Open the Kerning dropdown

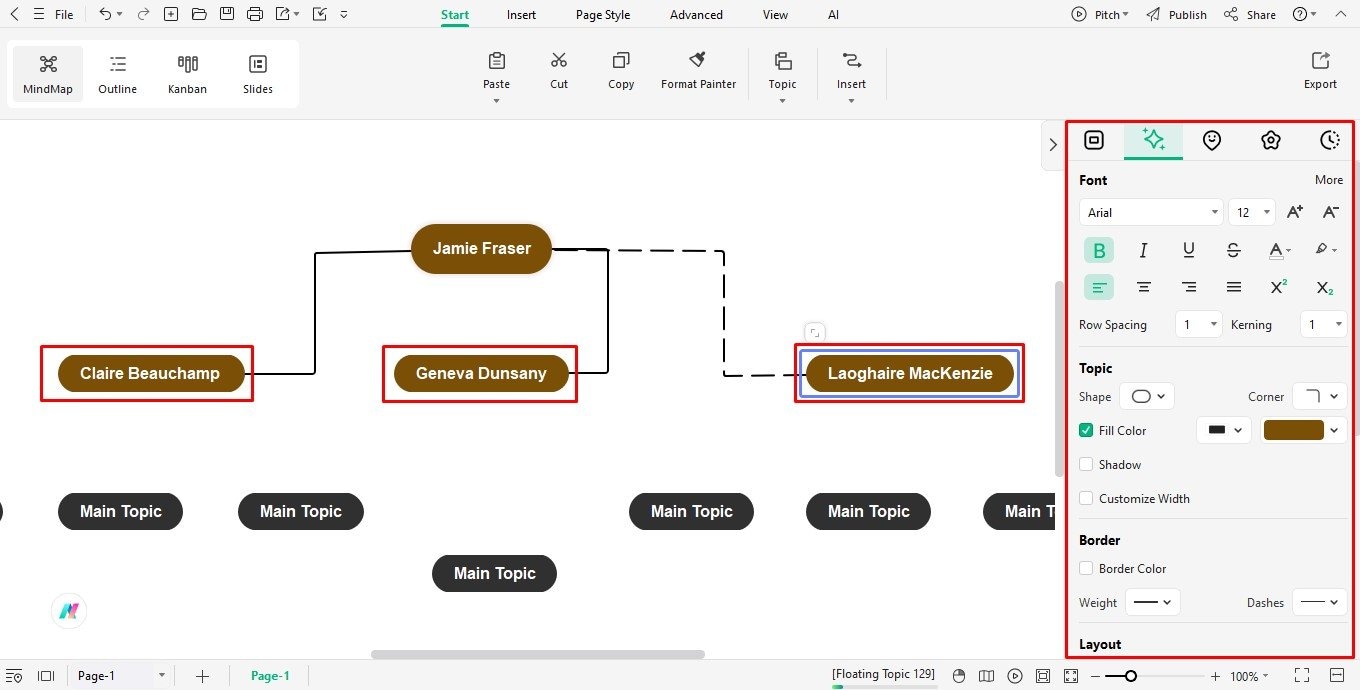(1323, 324)
